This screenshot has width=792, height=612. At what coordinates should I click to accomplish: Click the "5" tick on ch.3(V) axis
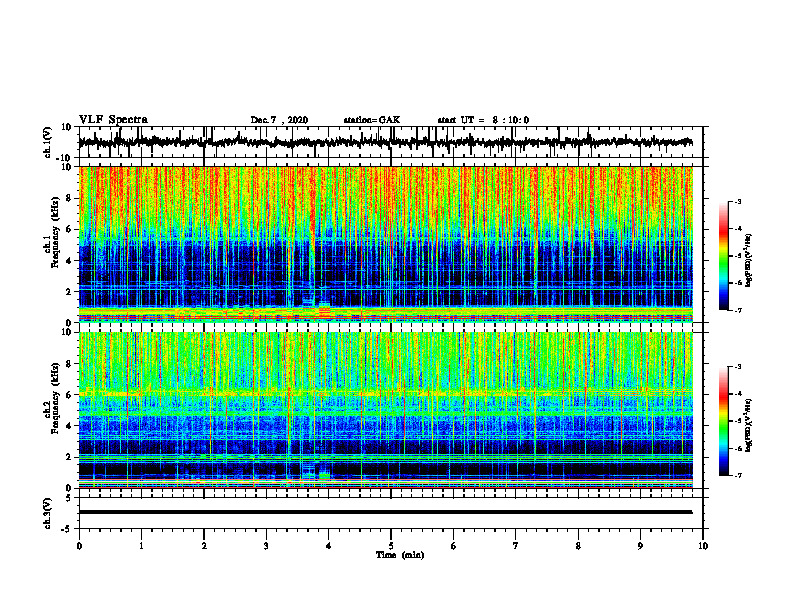pos(70,498)
